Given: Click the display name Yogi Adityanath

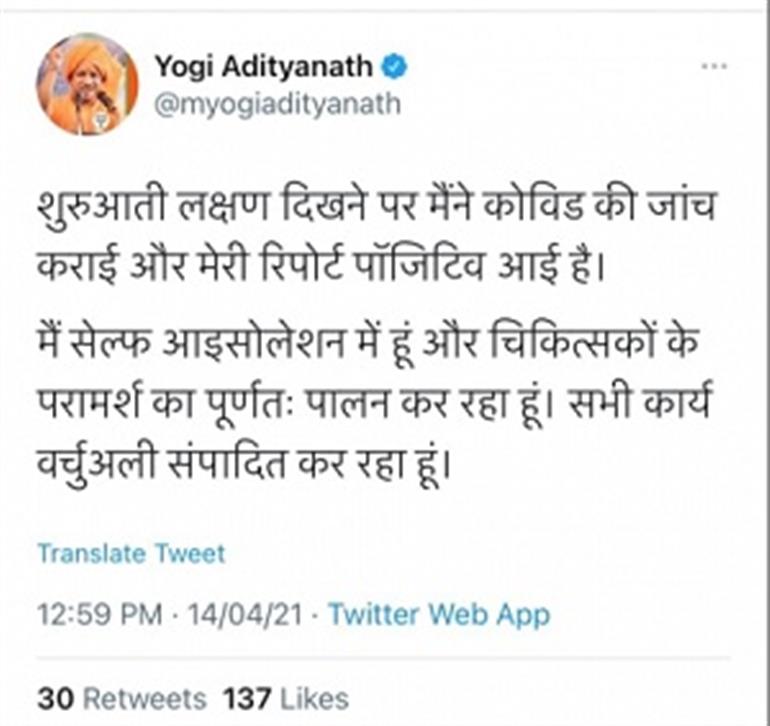Looking at the screenshot, I should 264,67.
